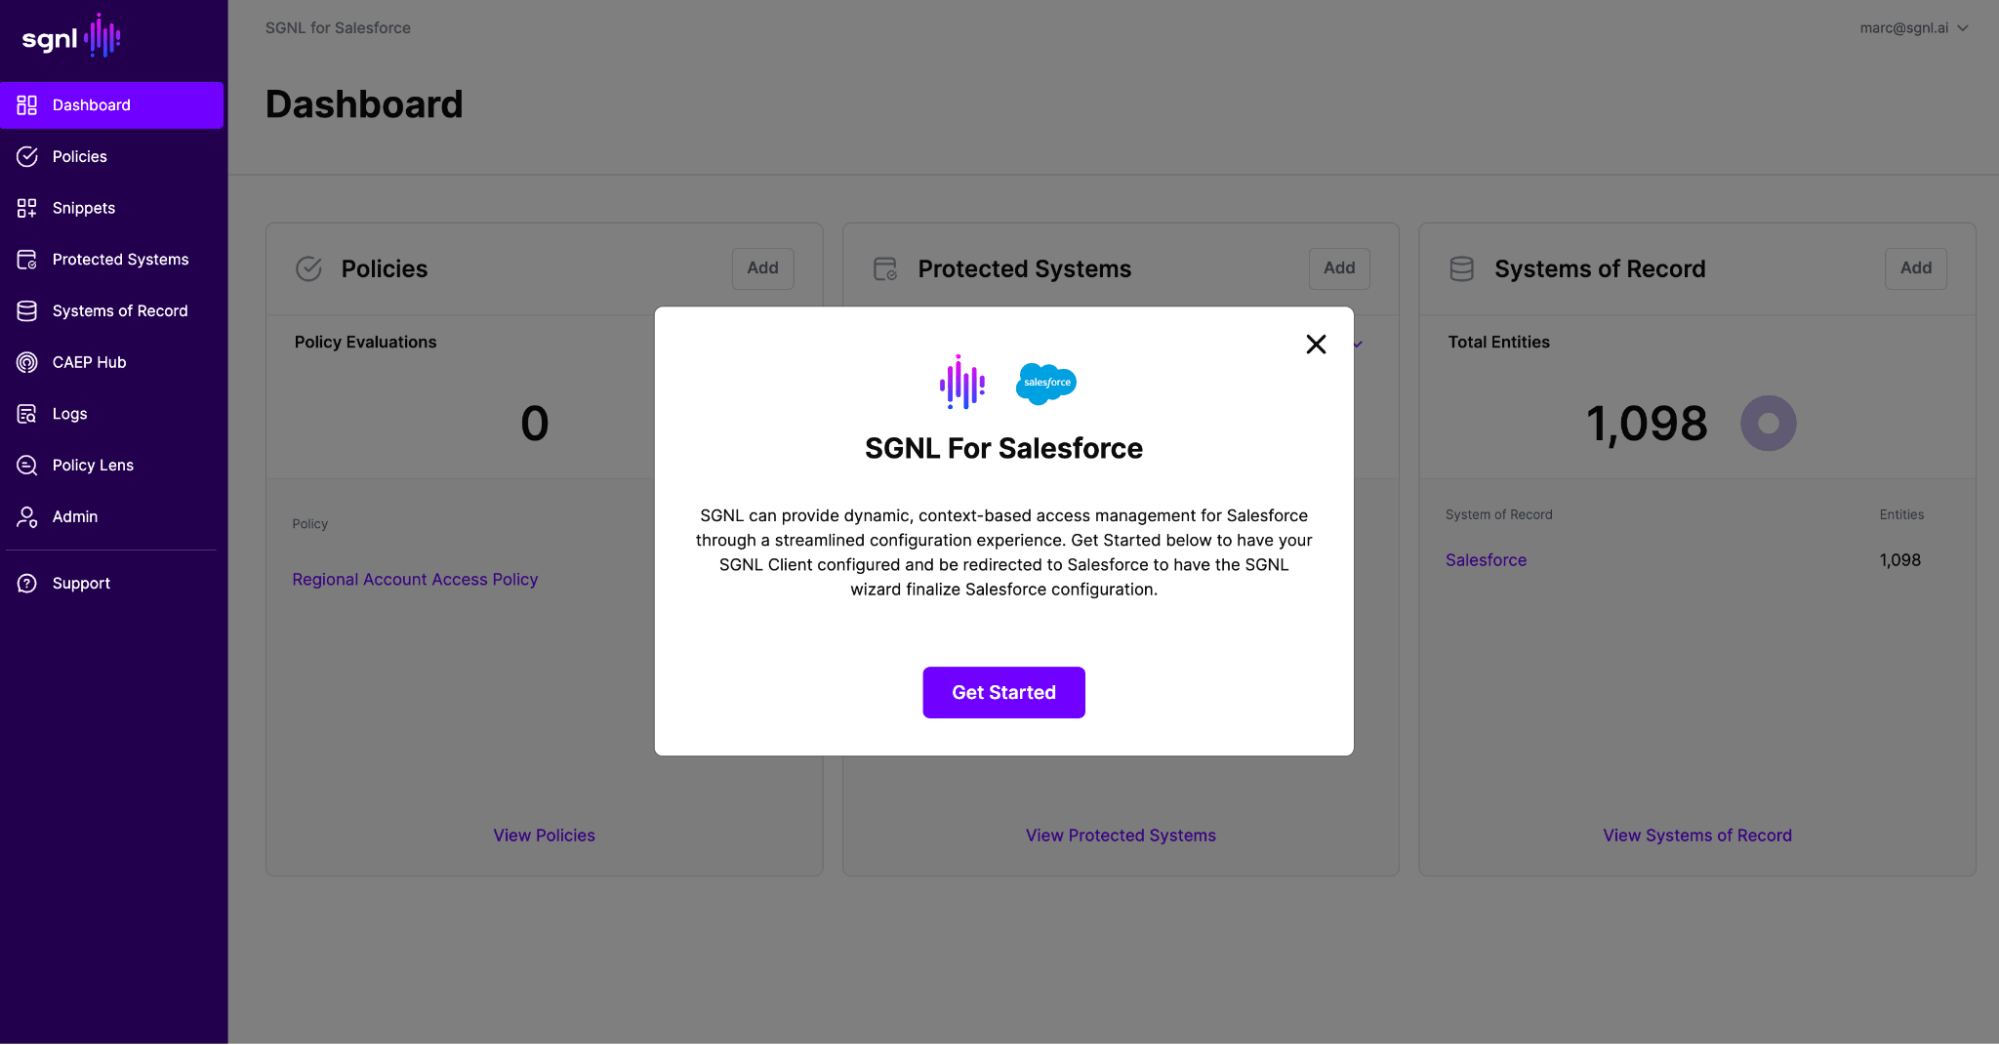
Task: Click the Systems of Record card database icon
Action: click(x=1462, y=269)
